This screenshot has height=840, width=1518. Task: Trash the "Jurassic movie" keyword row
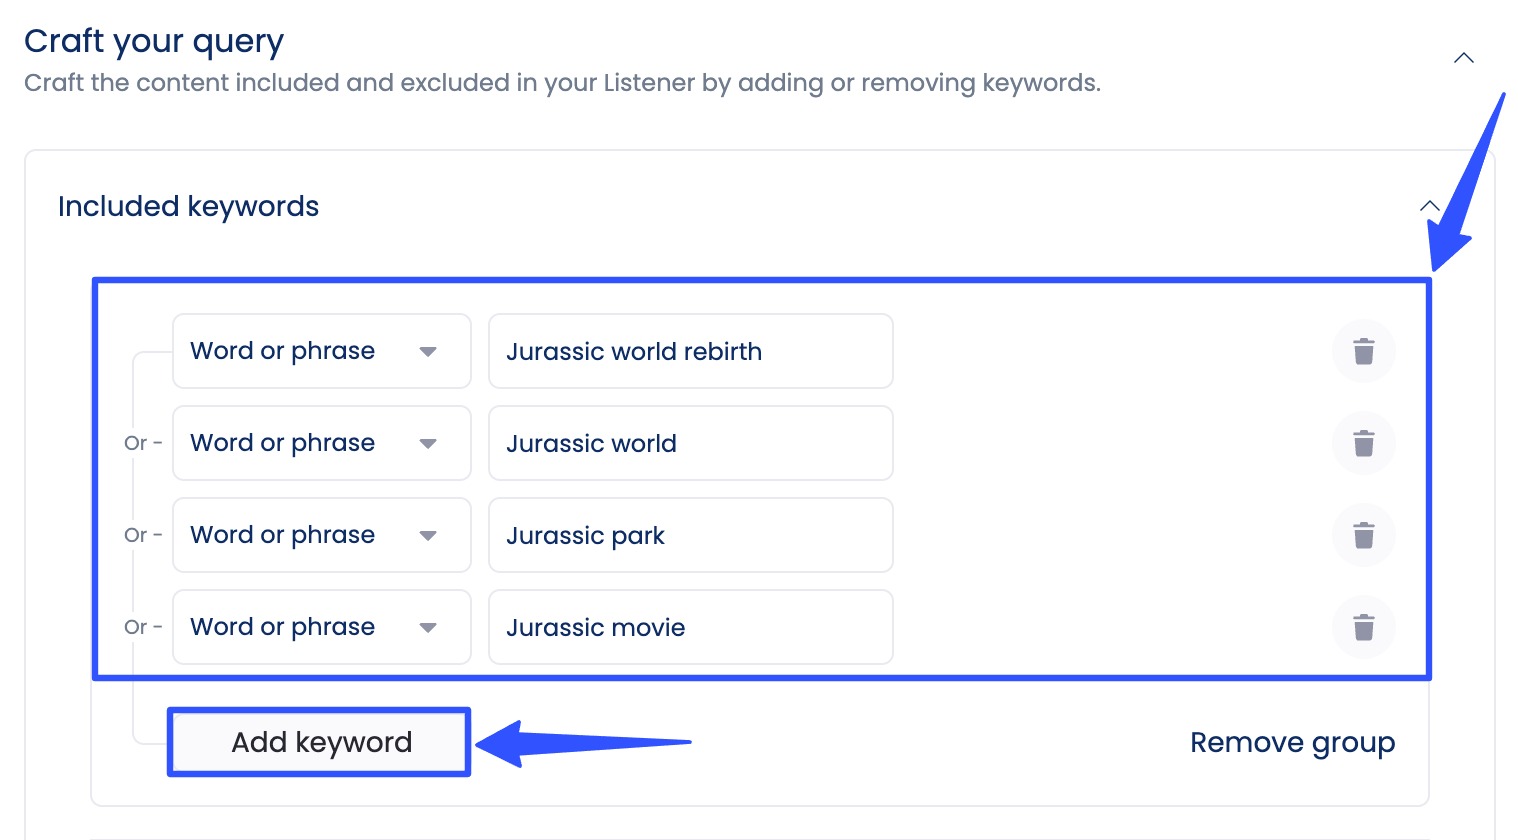pyautogui.click(x=1363, y=627)
